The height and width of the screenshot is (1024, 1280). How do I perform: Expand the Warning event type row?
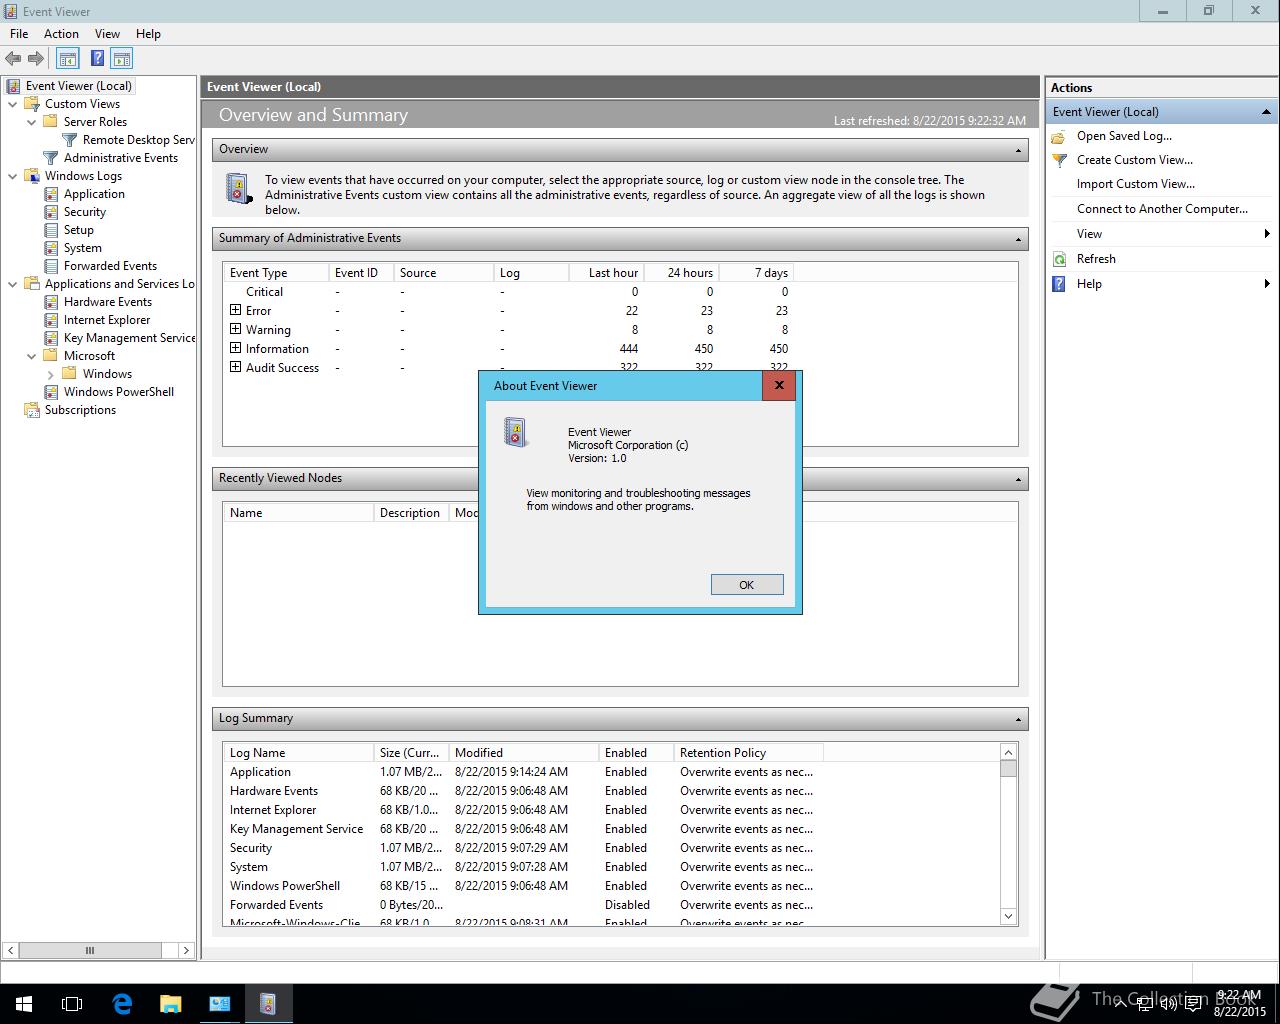point(236,329)
